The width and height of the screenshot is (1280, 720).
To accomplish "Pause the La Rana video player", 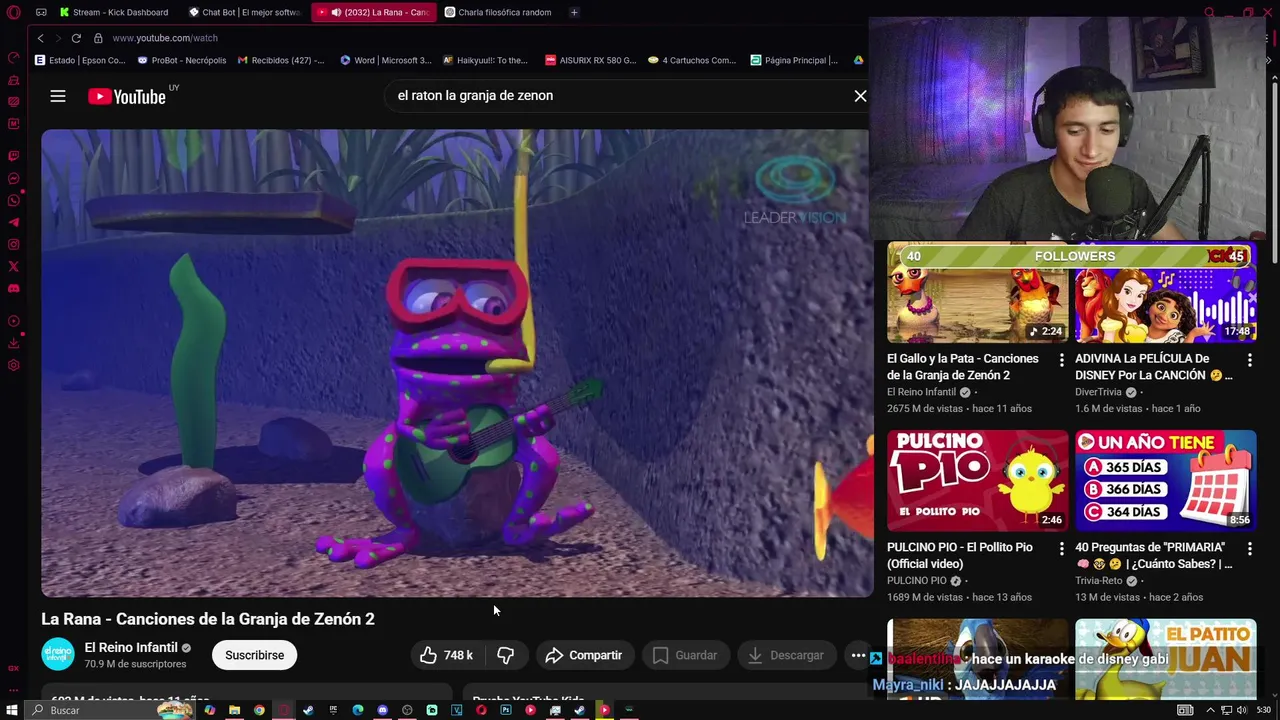I will (456, 363).
